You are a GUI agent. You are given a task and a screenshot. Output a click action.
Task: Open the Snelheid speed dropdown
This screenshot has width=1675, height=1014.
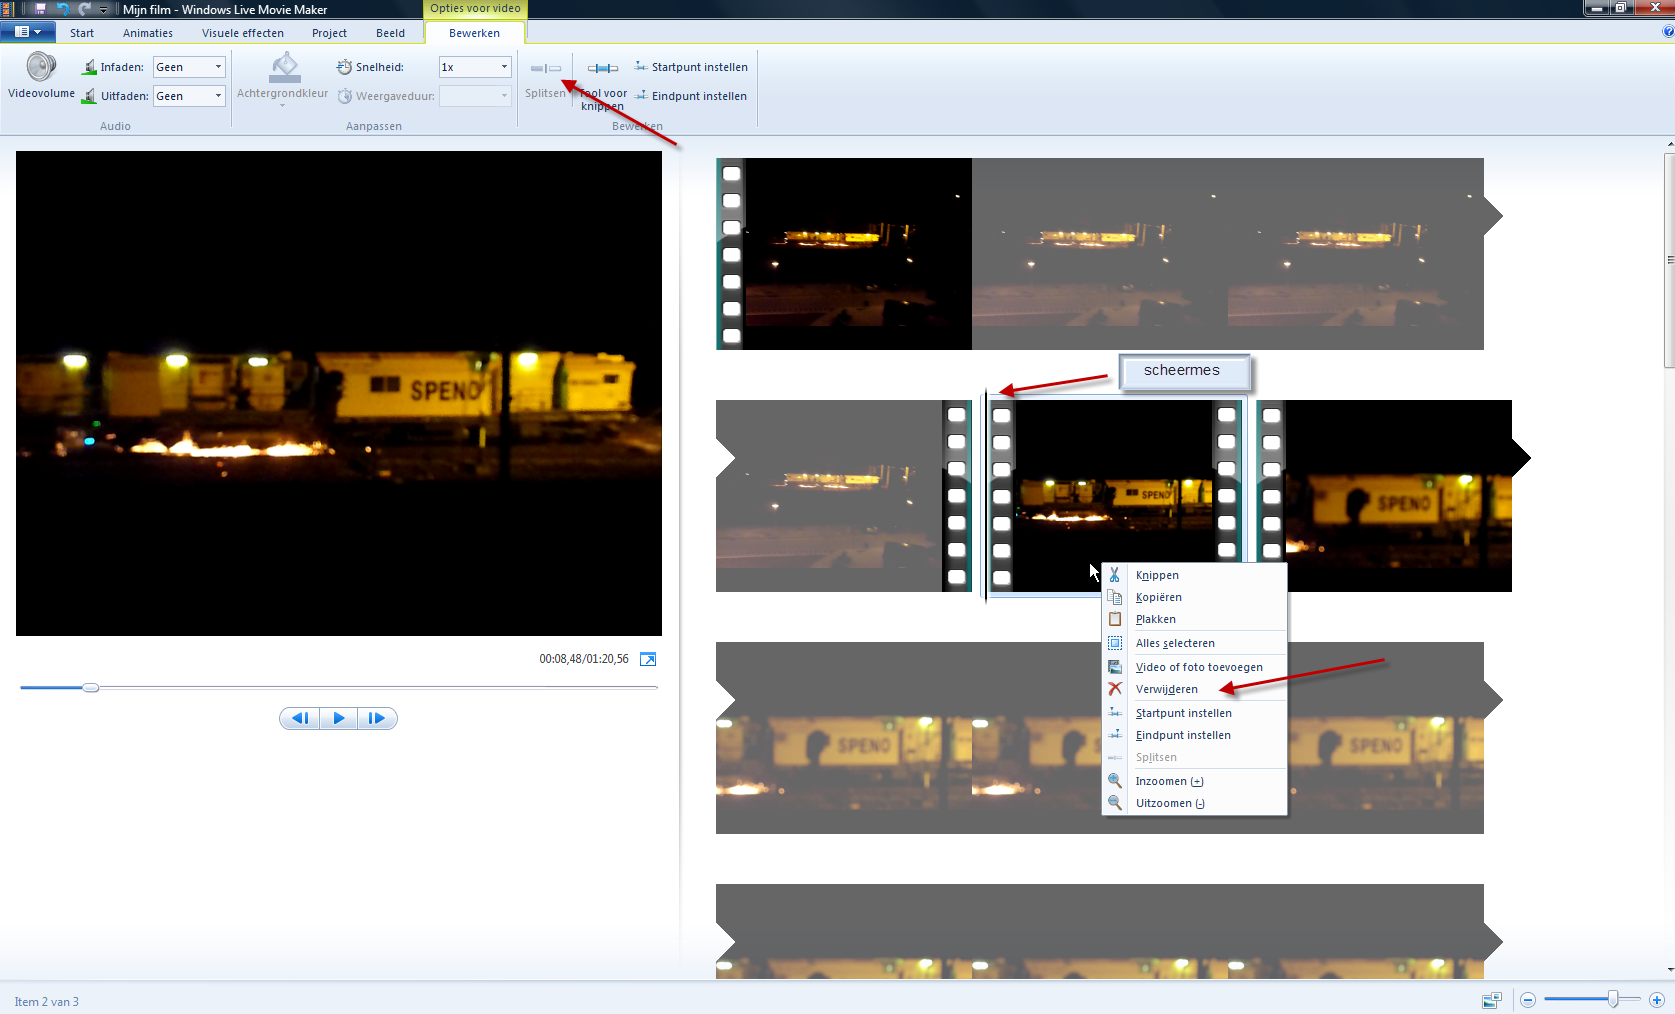pyautogui.click(x=504, y=67)
